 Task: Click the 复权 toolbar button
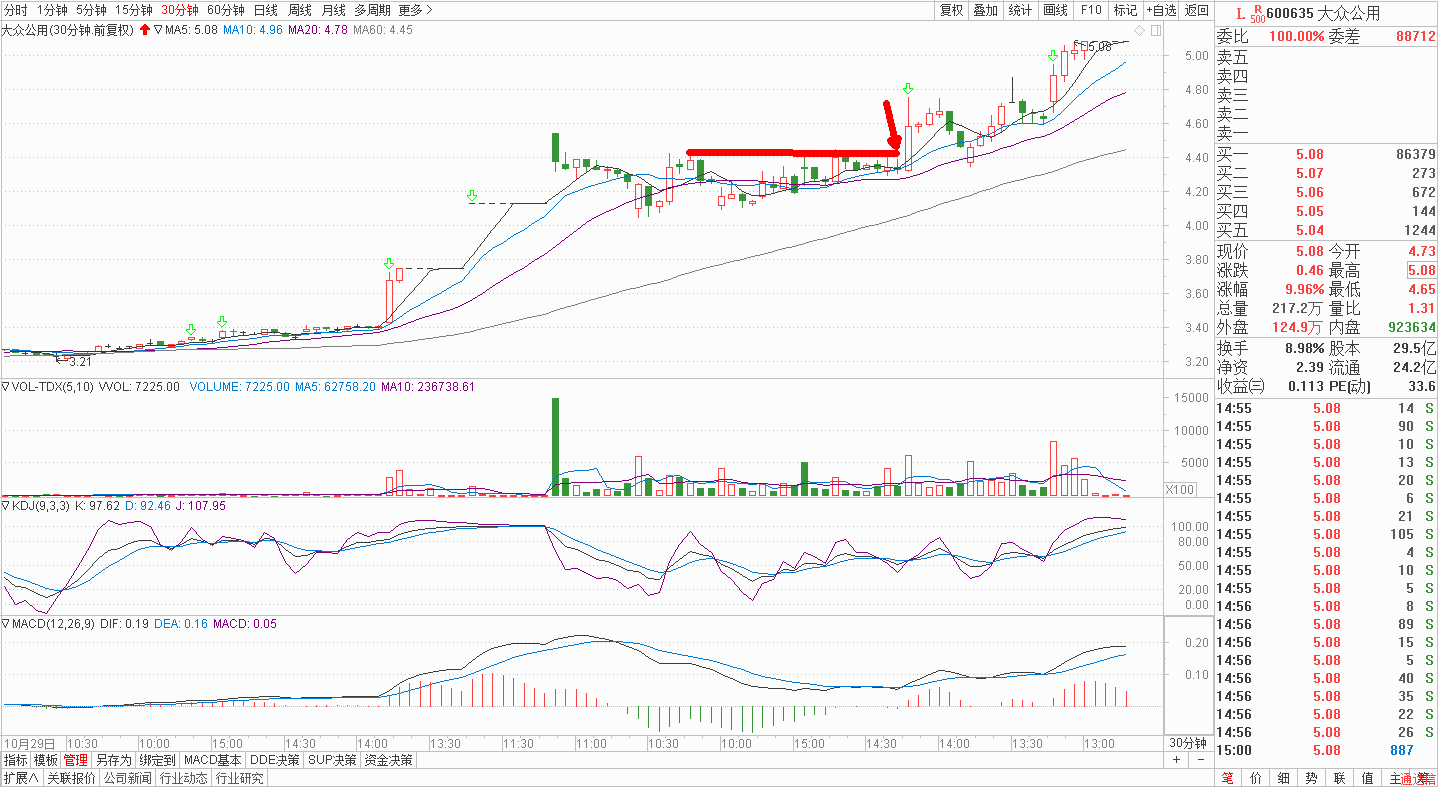(951, 10)
